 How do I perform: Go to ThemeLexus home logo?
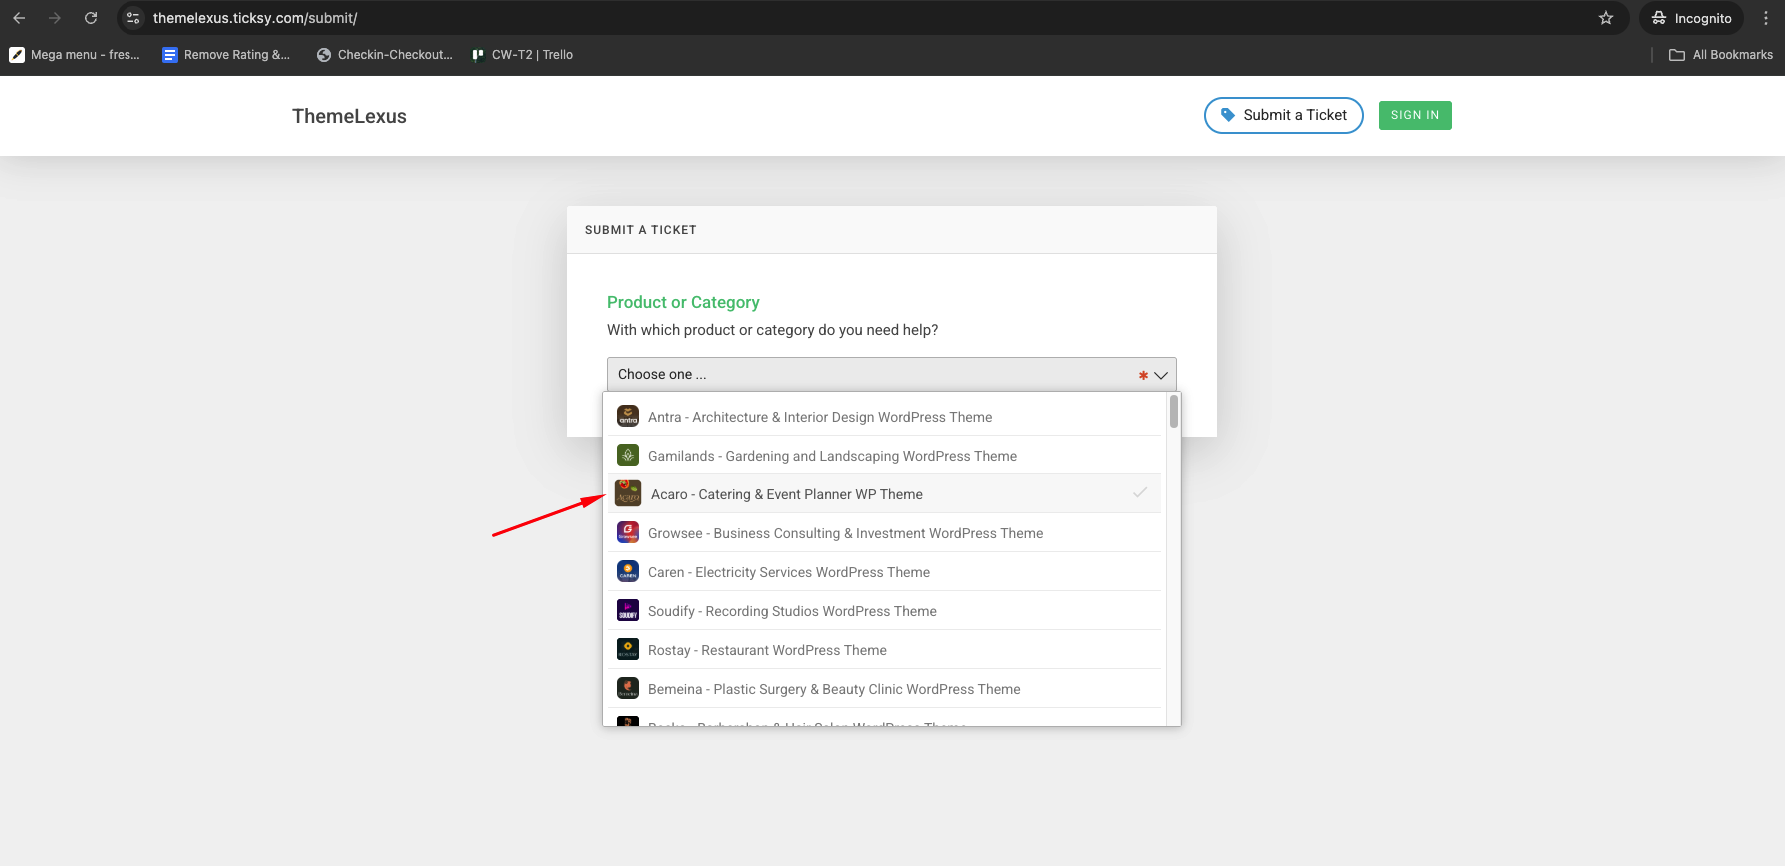click(x=349, y=116)
